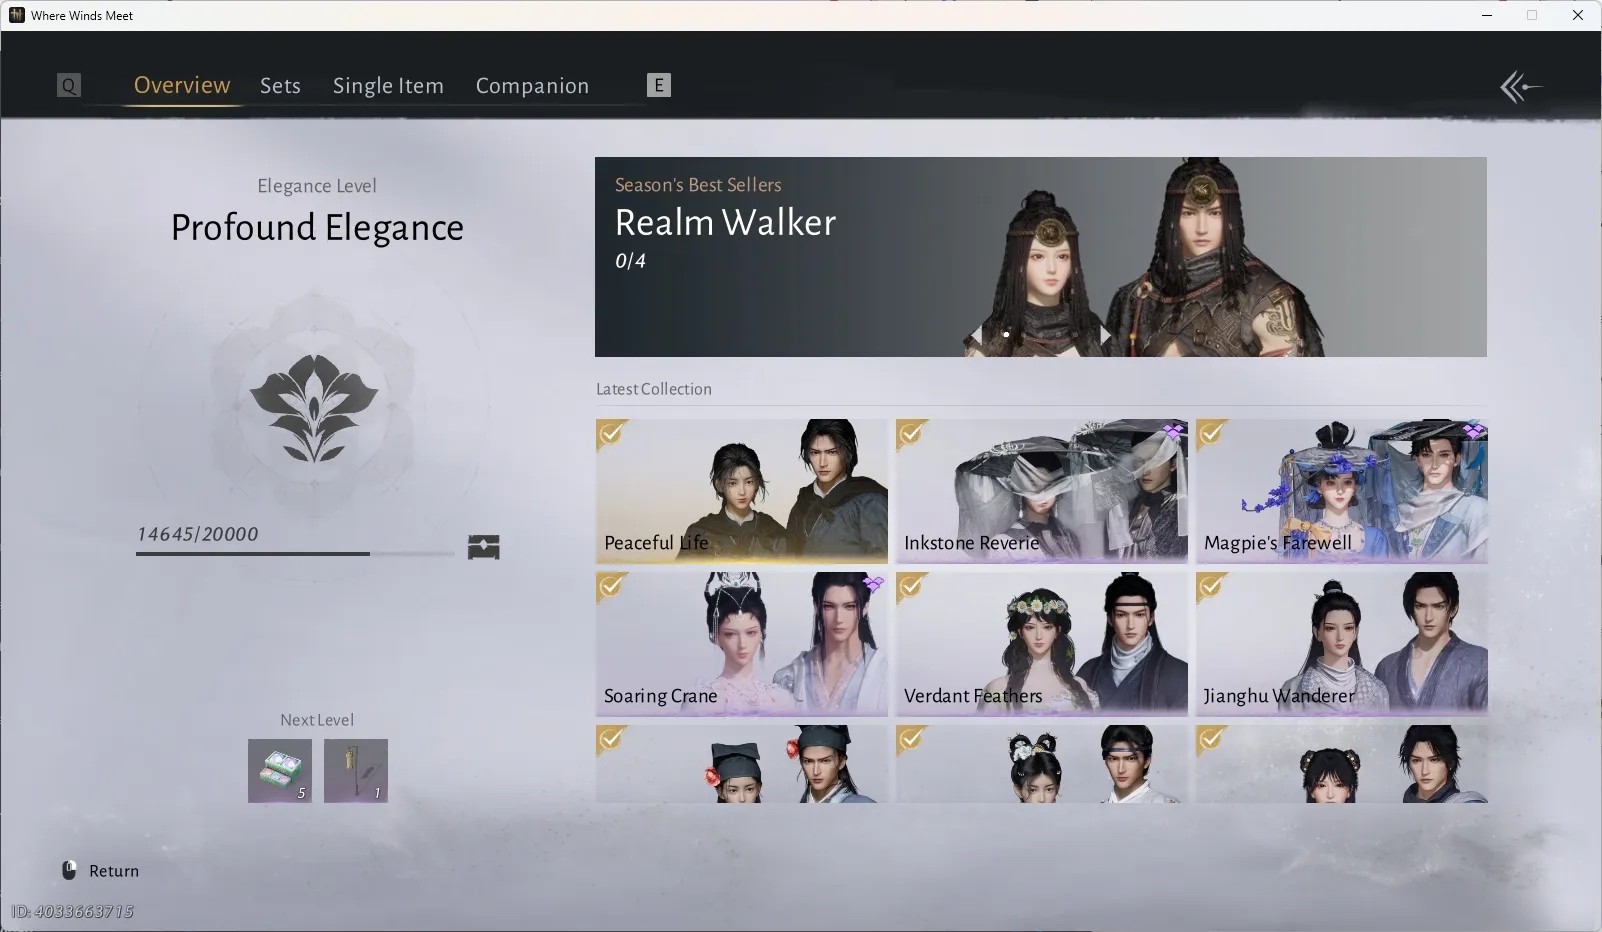Screen dimensions: 1602x932
Task: Click the "Profound Elegance" title text
Action: click(317, 228)
